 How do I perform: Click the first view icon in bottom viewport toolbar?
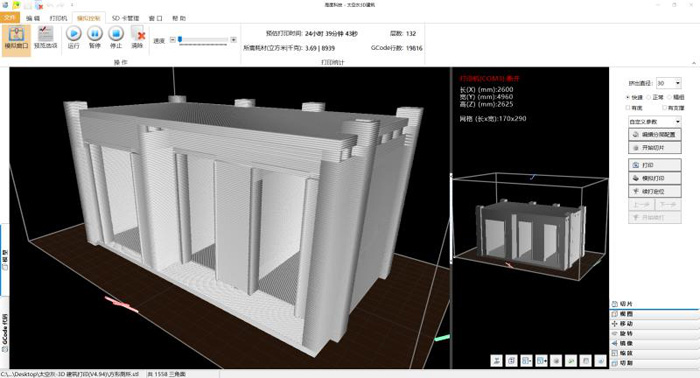click(x=497, y=361)
